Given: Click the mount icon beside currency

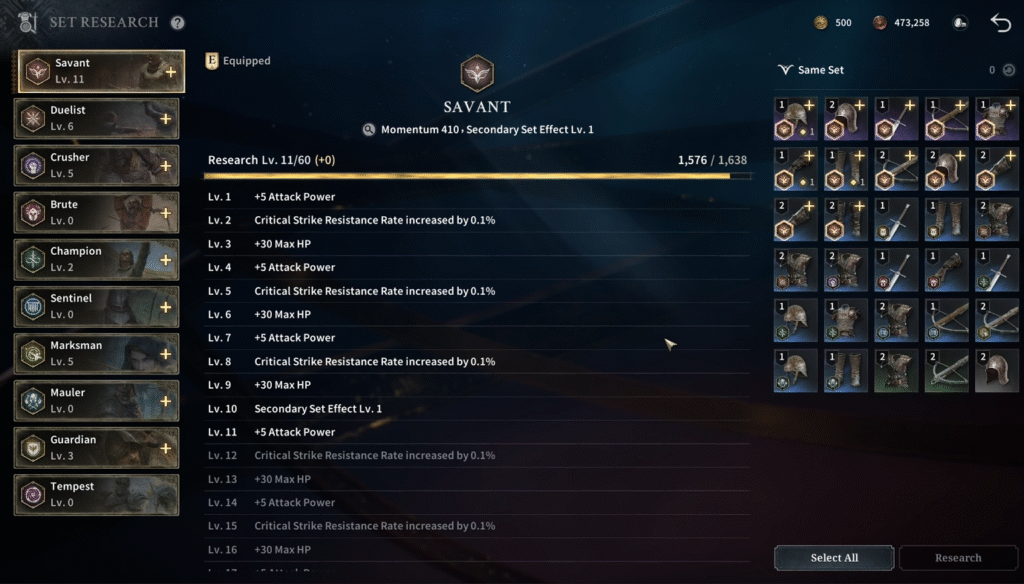Looking at the screenshot, I should pos(959,23).
